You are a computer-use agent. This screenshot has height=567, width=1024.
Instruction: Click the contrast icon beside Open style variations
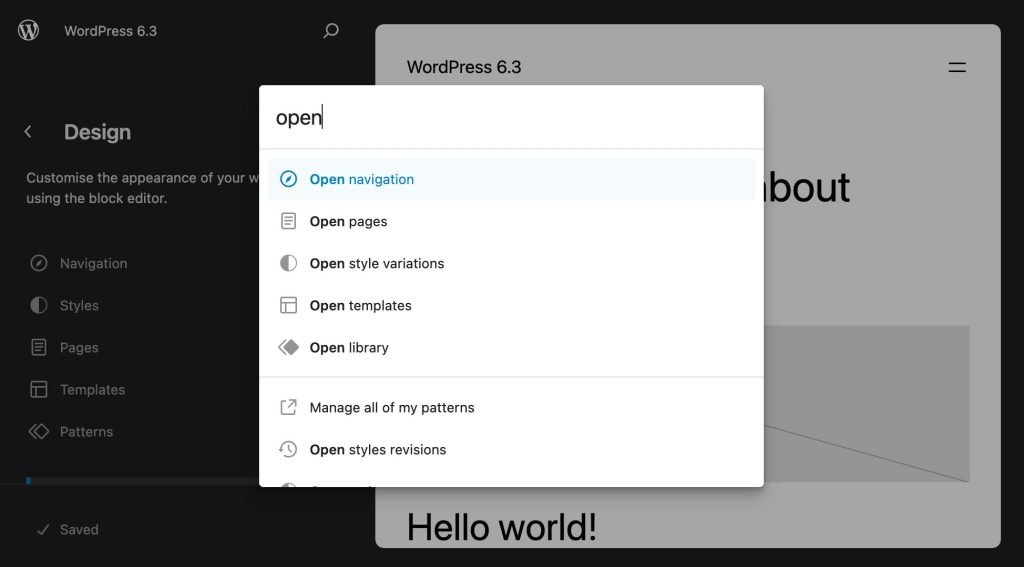point(288,263)
